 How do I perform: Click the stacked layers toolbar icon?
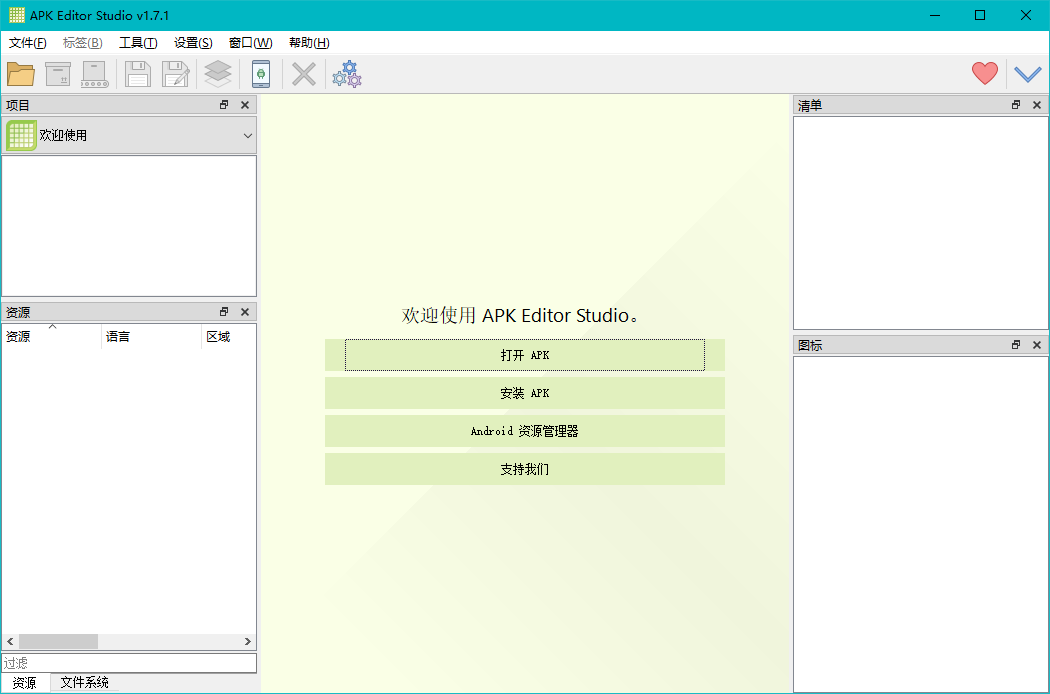(x=218, y=74)
